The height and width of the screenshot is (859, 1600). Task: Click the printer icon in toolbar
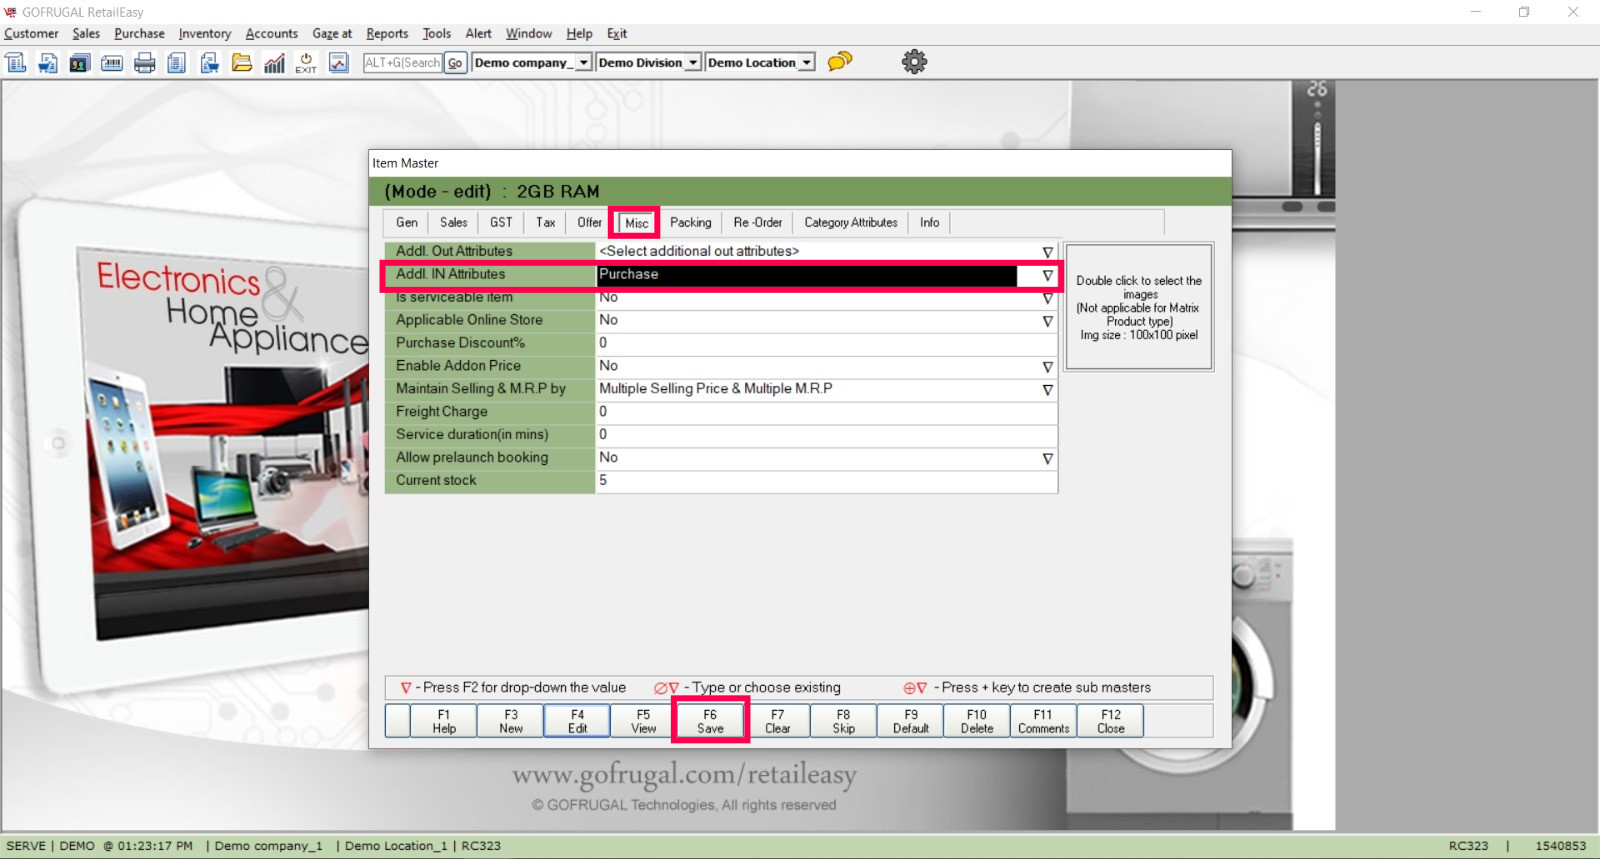tap(145, 63)
